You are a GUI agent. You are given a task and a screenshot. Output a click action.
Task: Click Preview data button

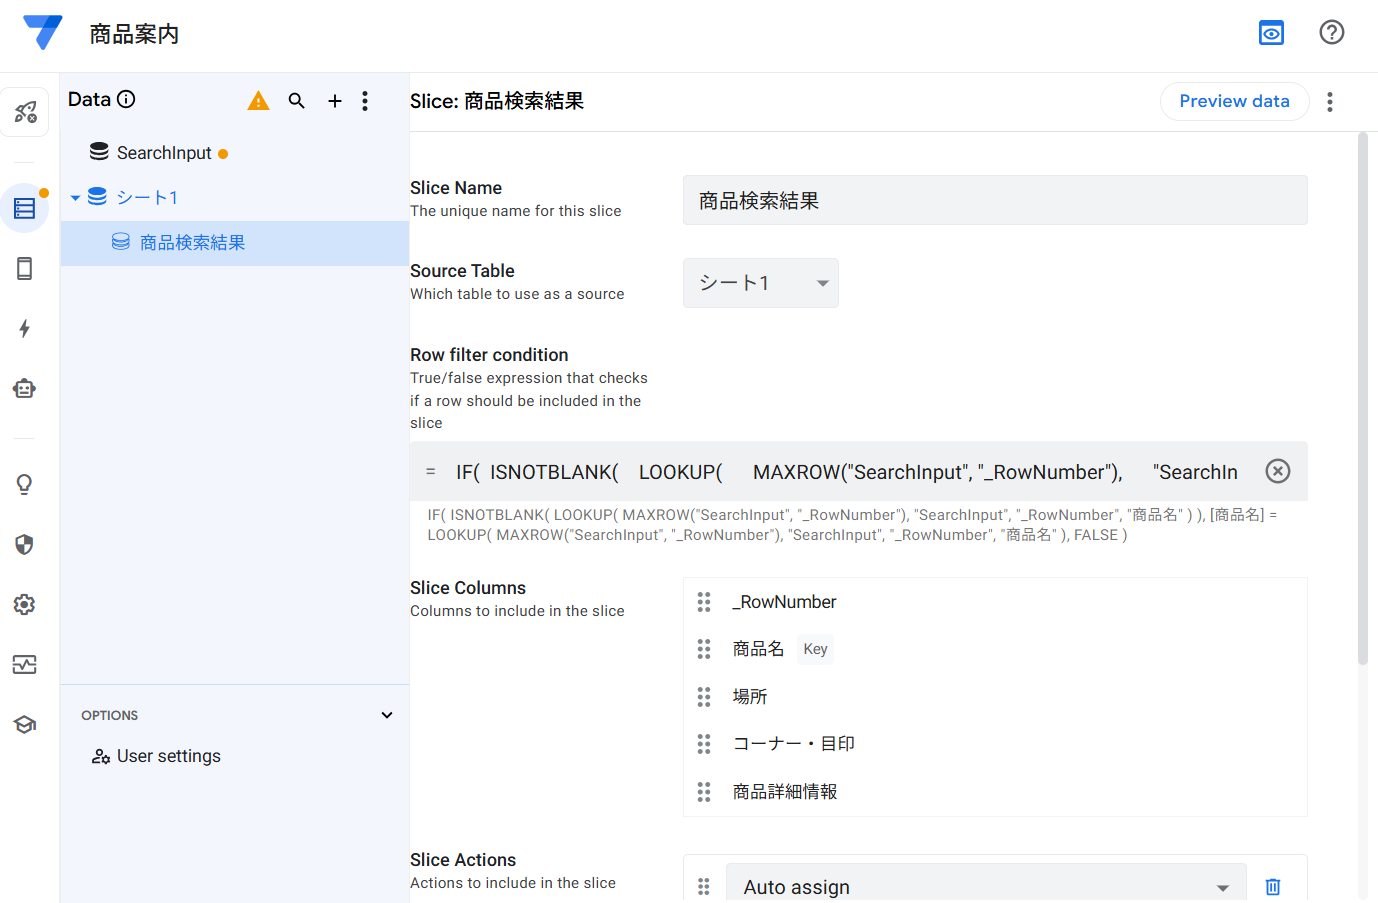coord(1234,101)
